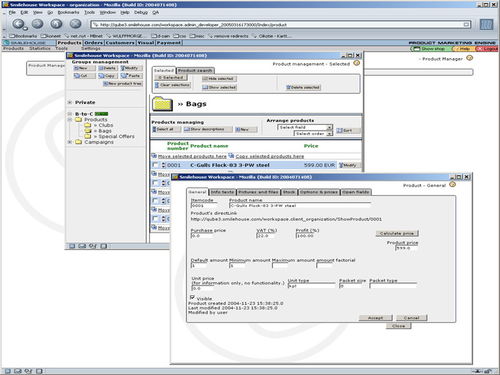The width and height of the screenshot is (500, 375).
Task: Click the yellow Bags folder icon
Action: 162,104
